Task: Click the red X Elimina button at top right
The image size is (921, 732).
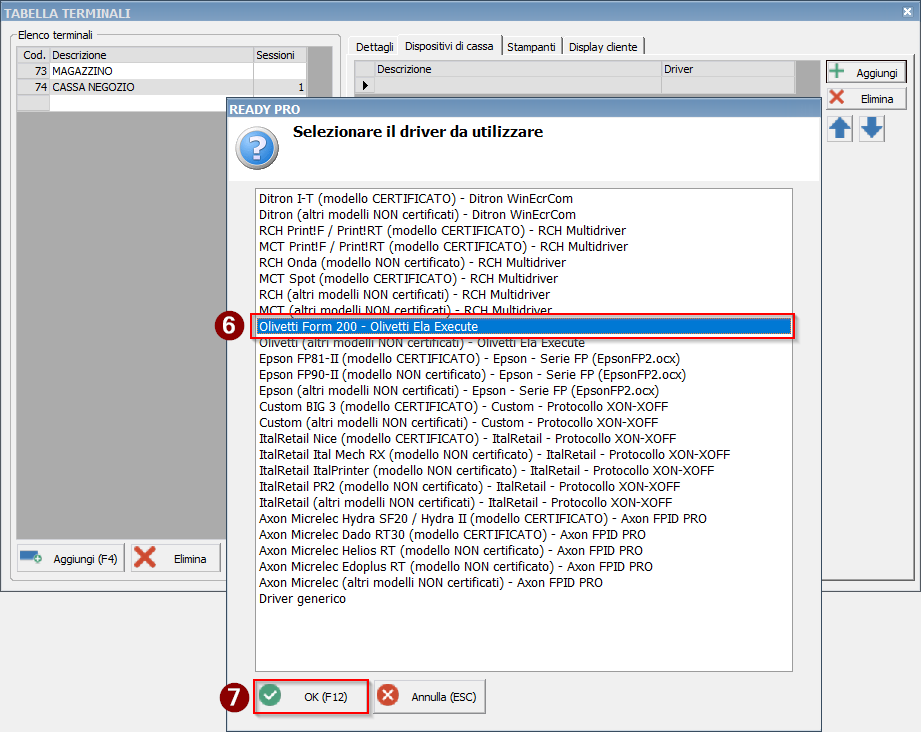Action: coord(866,99)
